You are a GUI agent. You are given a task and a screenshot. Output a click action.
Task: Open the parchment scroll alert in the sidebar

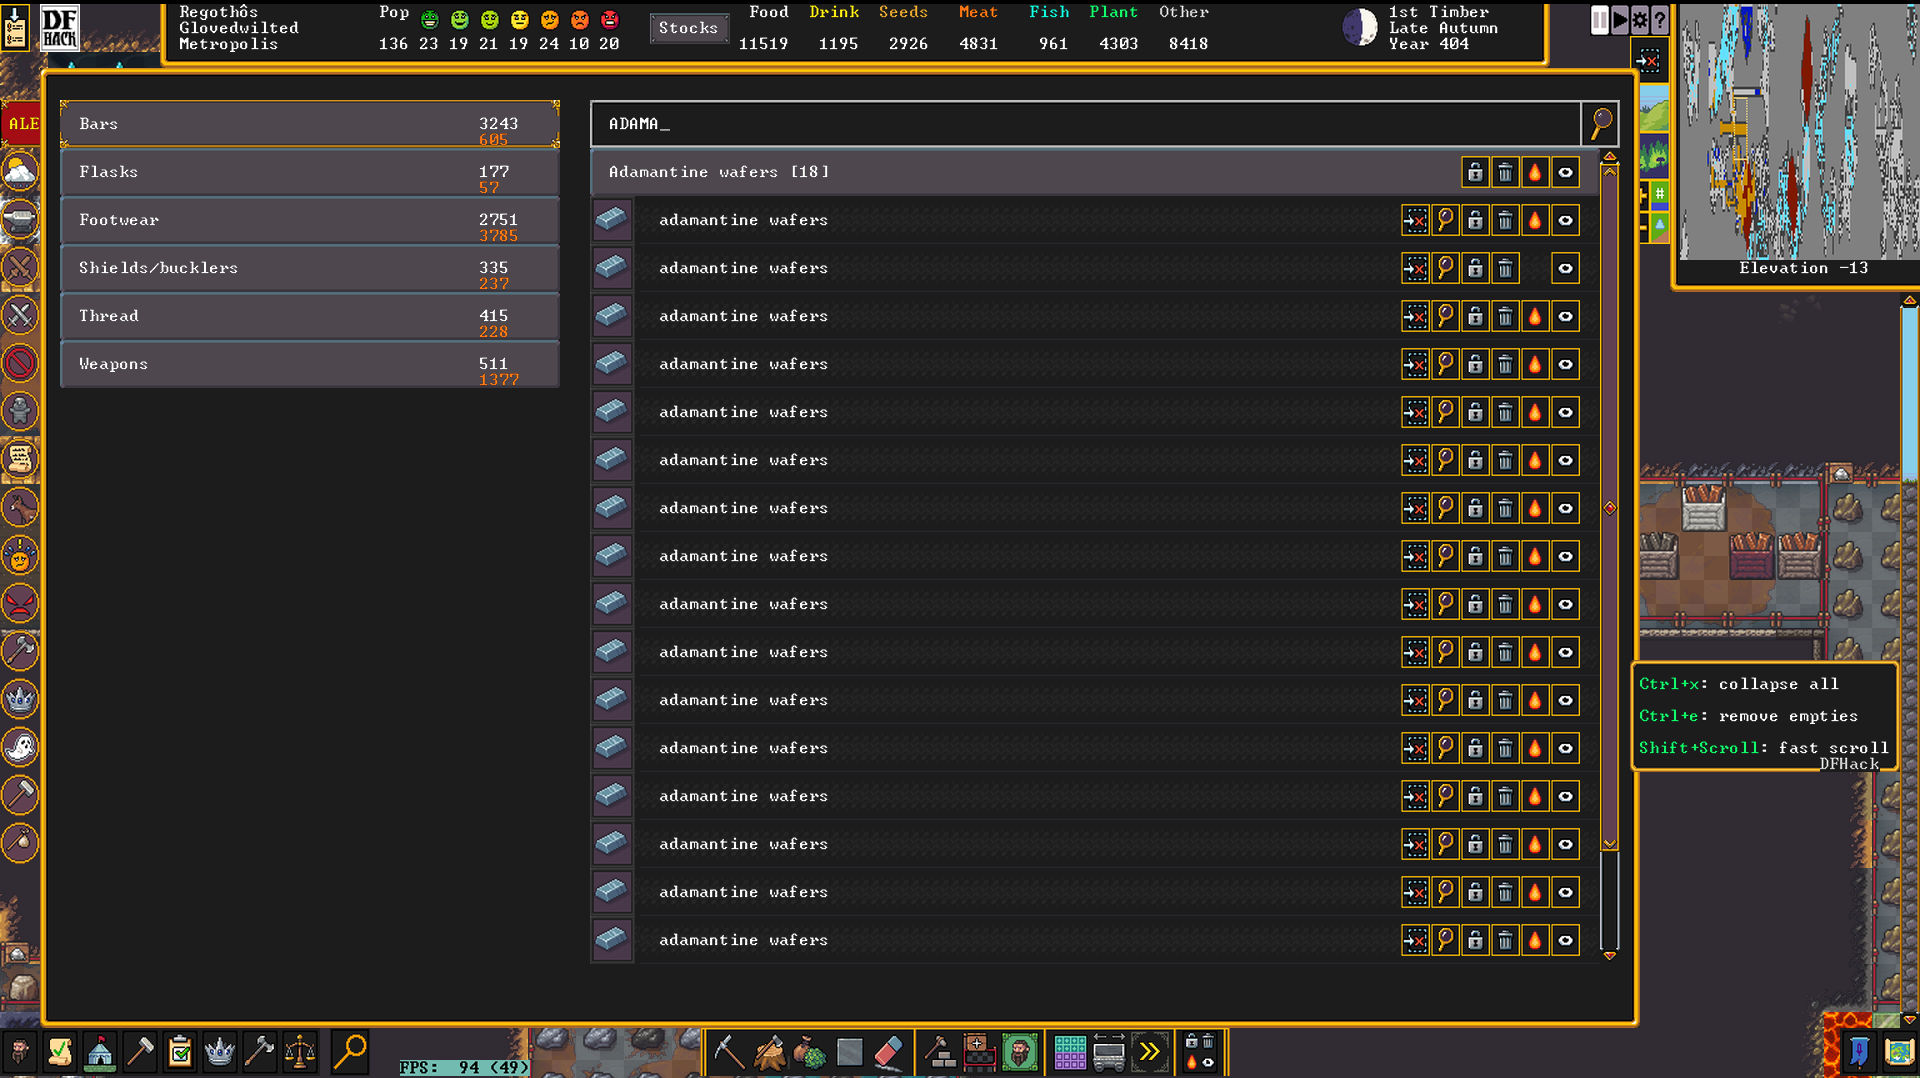coord(20,459)
